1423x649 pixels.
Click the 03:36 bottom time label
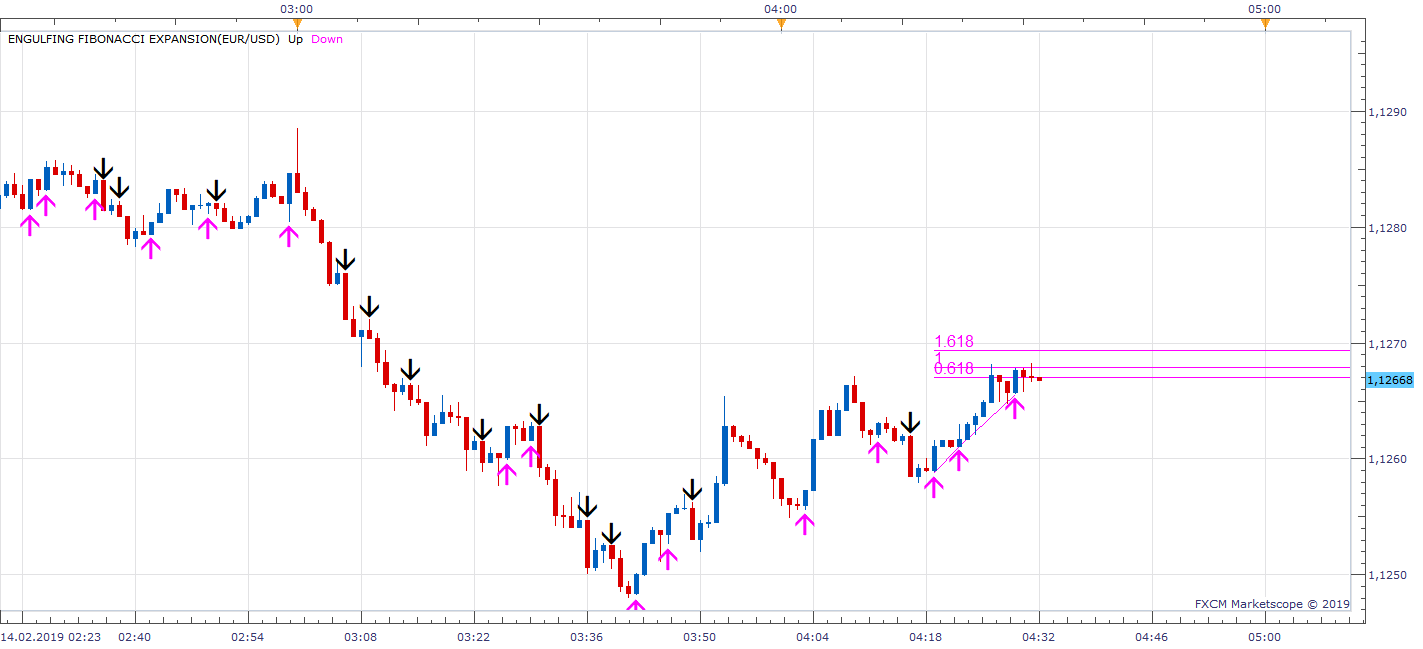(587, 636)
